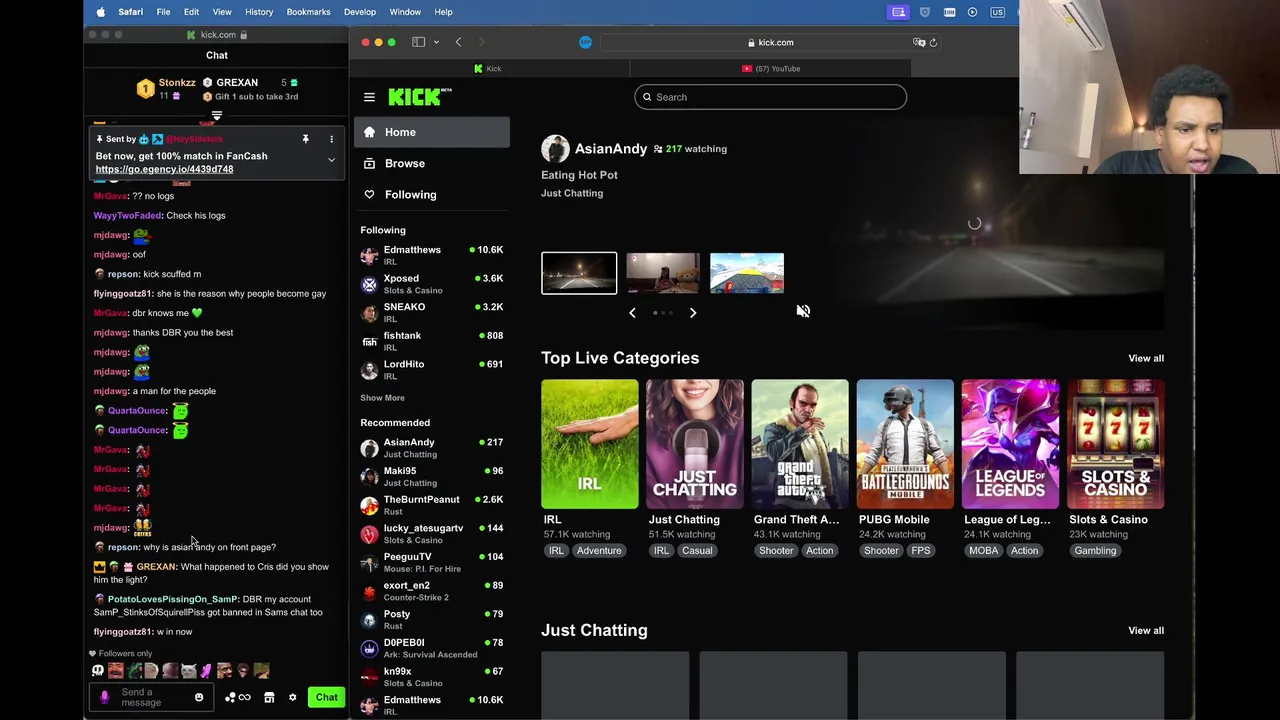1280x720 pixels.
Task: Open the Slots & Casino category card
Action: coord(1116,444)
